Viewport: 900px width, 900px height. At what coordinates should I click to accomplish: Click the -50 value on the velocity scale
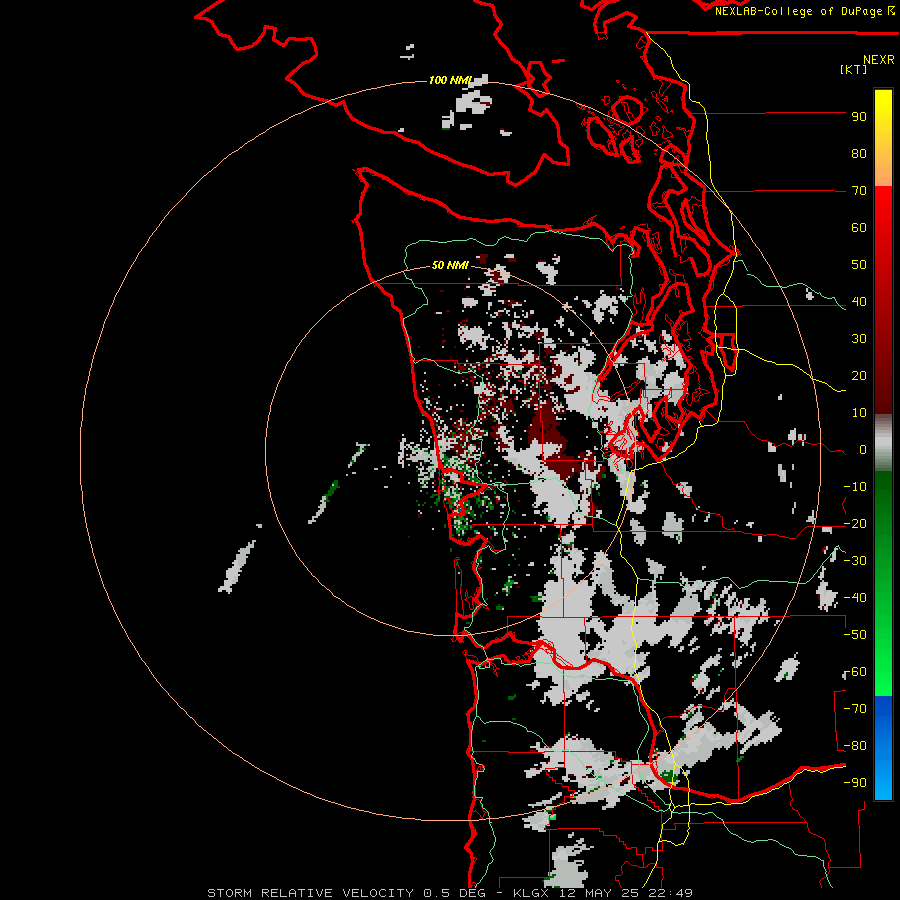coord(855,635)
